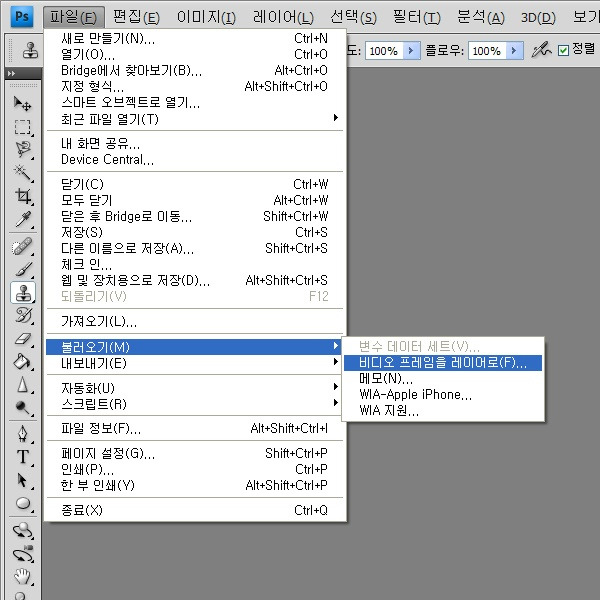Open the 분석(A) menu
This screenshot has height=600, width=600.
click(x=481, y=17)
